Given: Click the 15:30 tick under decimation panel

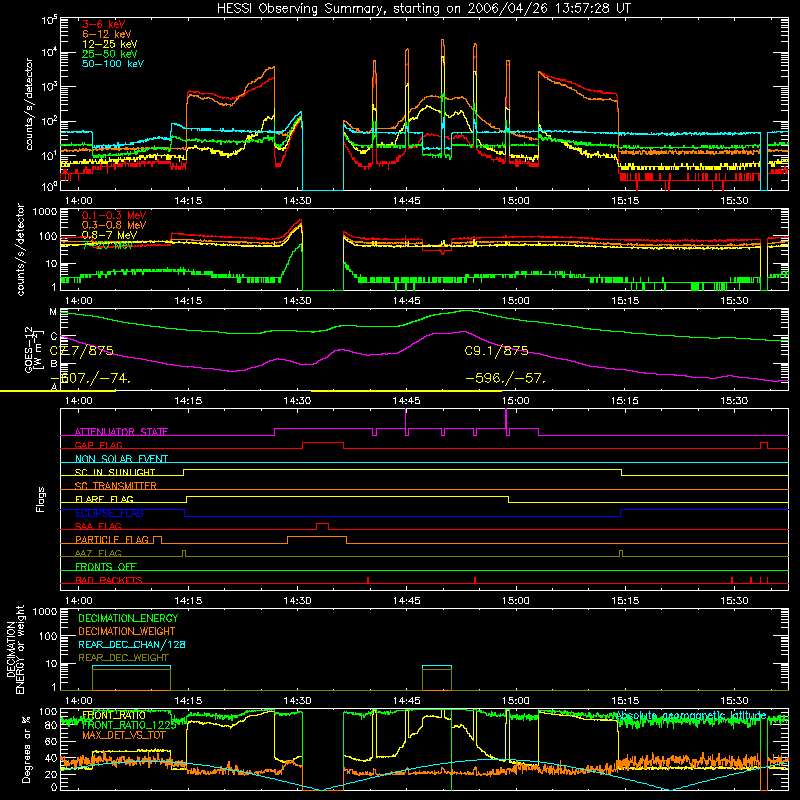Looking at the screenshot, I should 734,701.
